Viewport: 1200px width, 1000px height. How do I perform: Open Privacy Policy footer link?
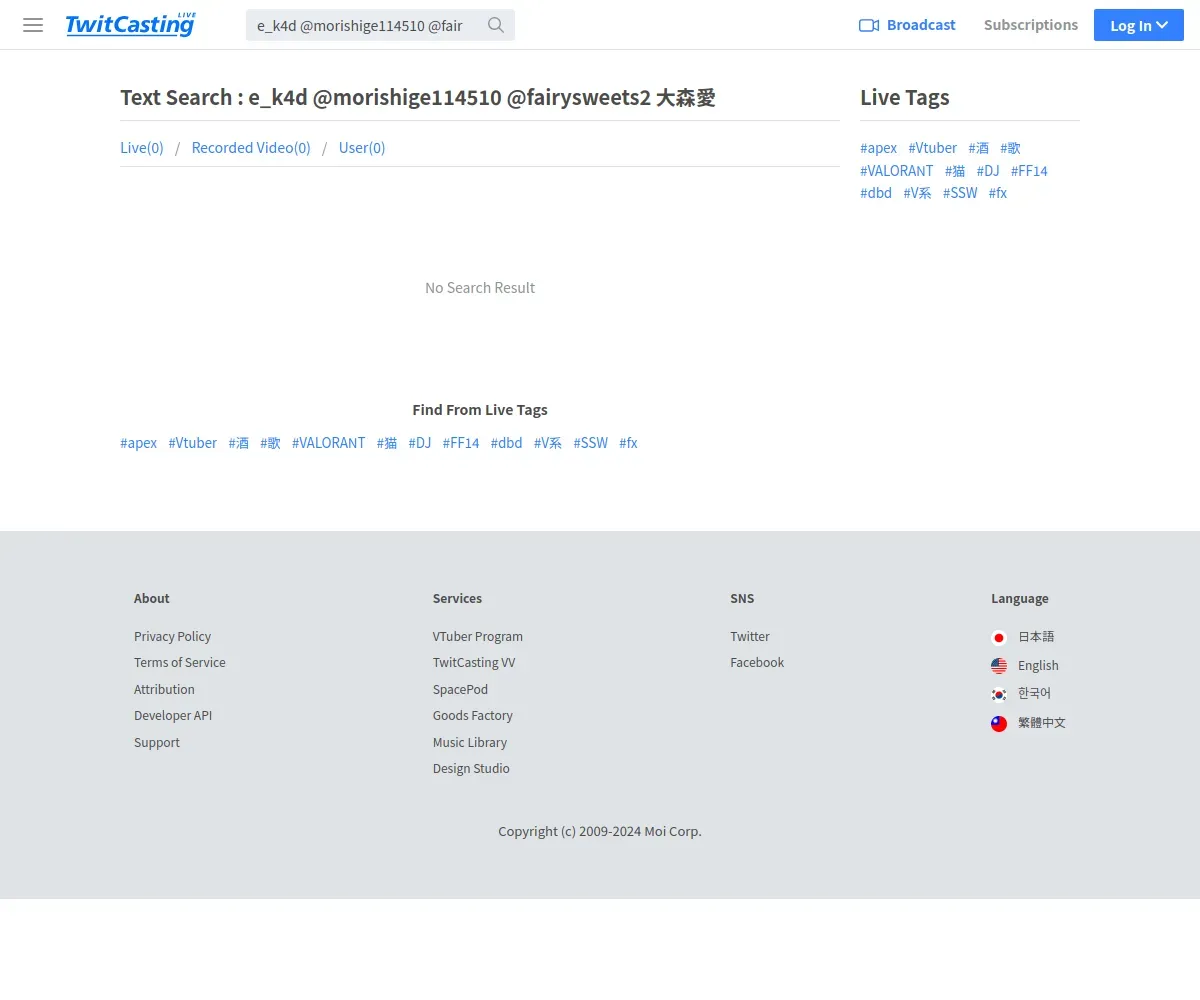(173, 637)
